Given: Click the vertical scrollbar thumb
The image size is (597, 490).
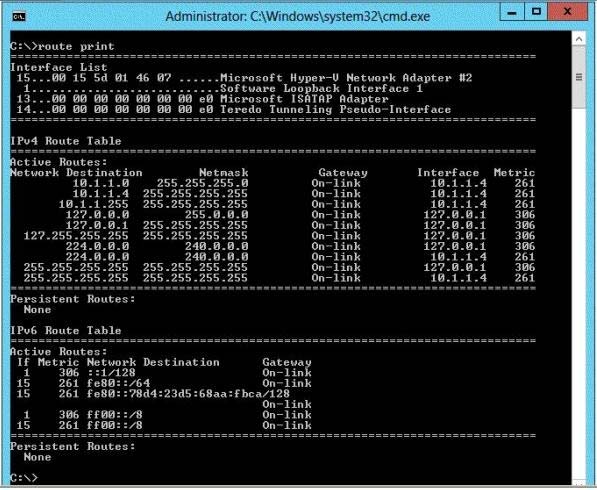Looking at the screenshot, I should tap(579, 77).
